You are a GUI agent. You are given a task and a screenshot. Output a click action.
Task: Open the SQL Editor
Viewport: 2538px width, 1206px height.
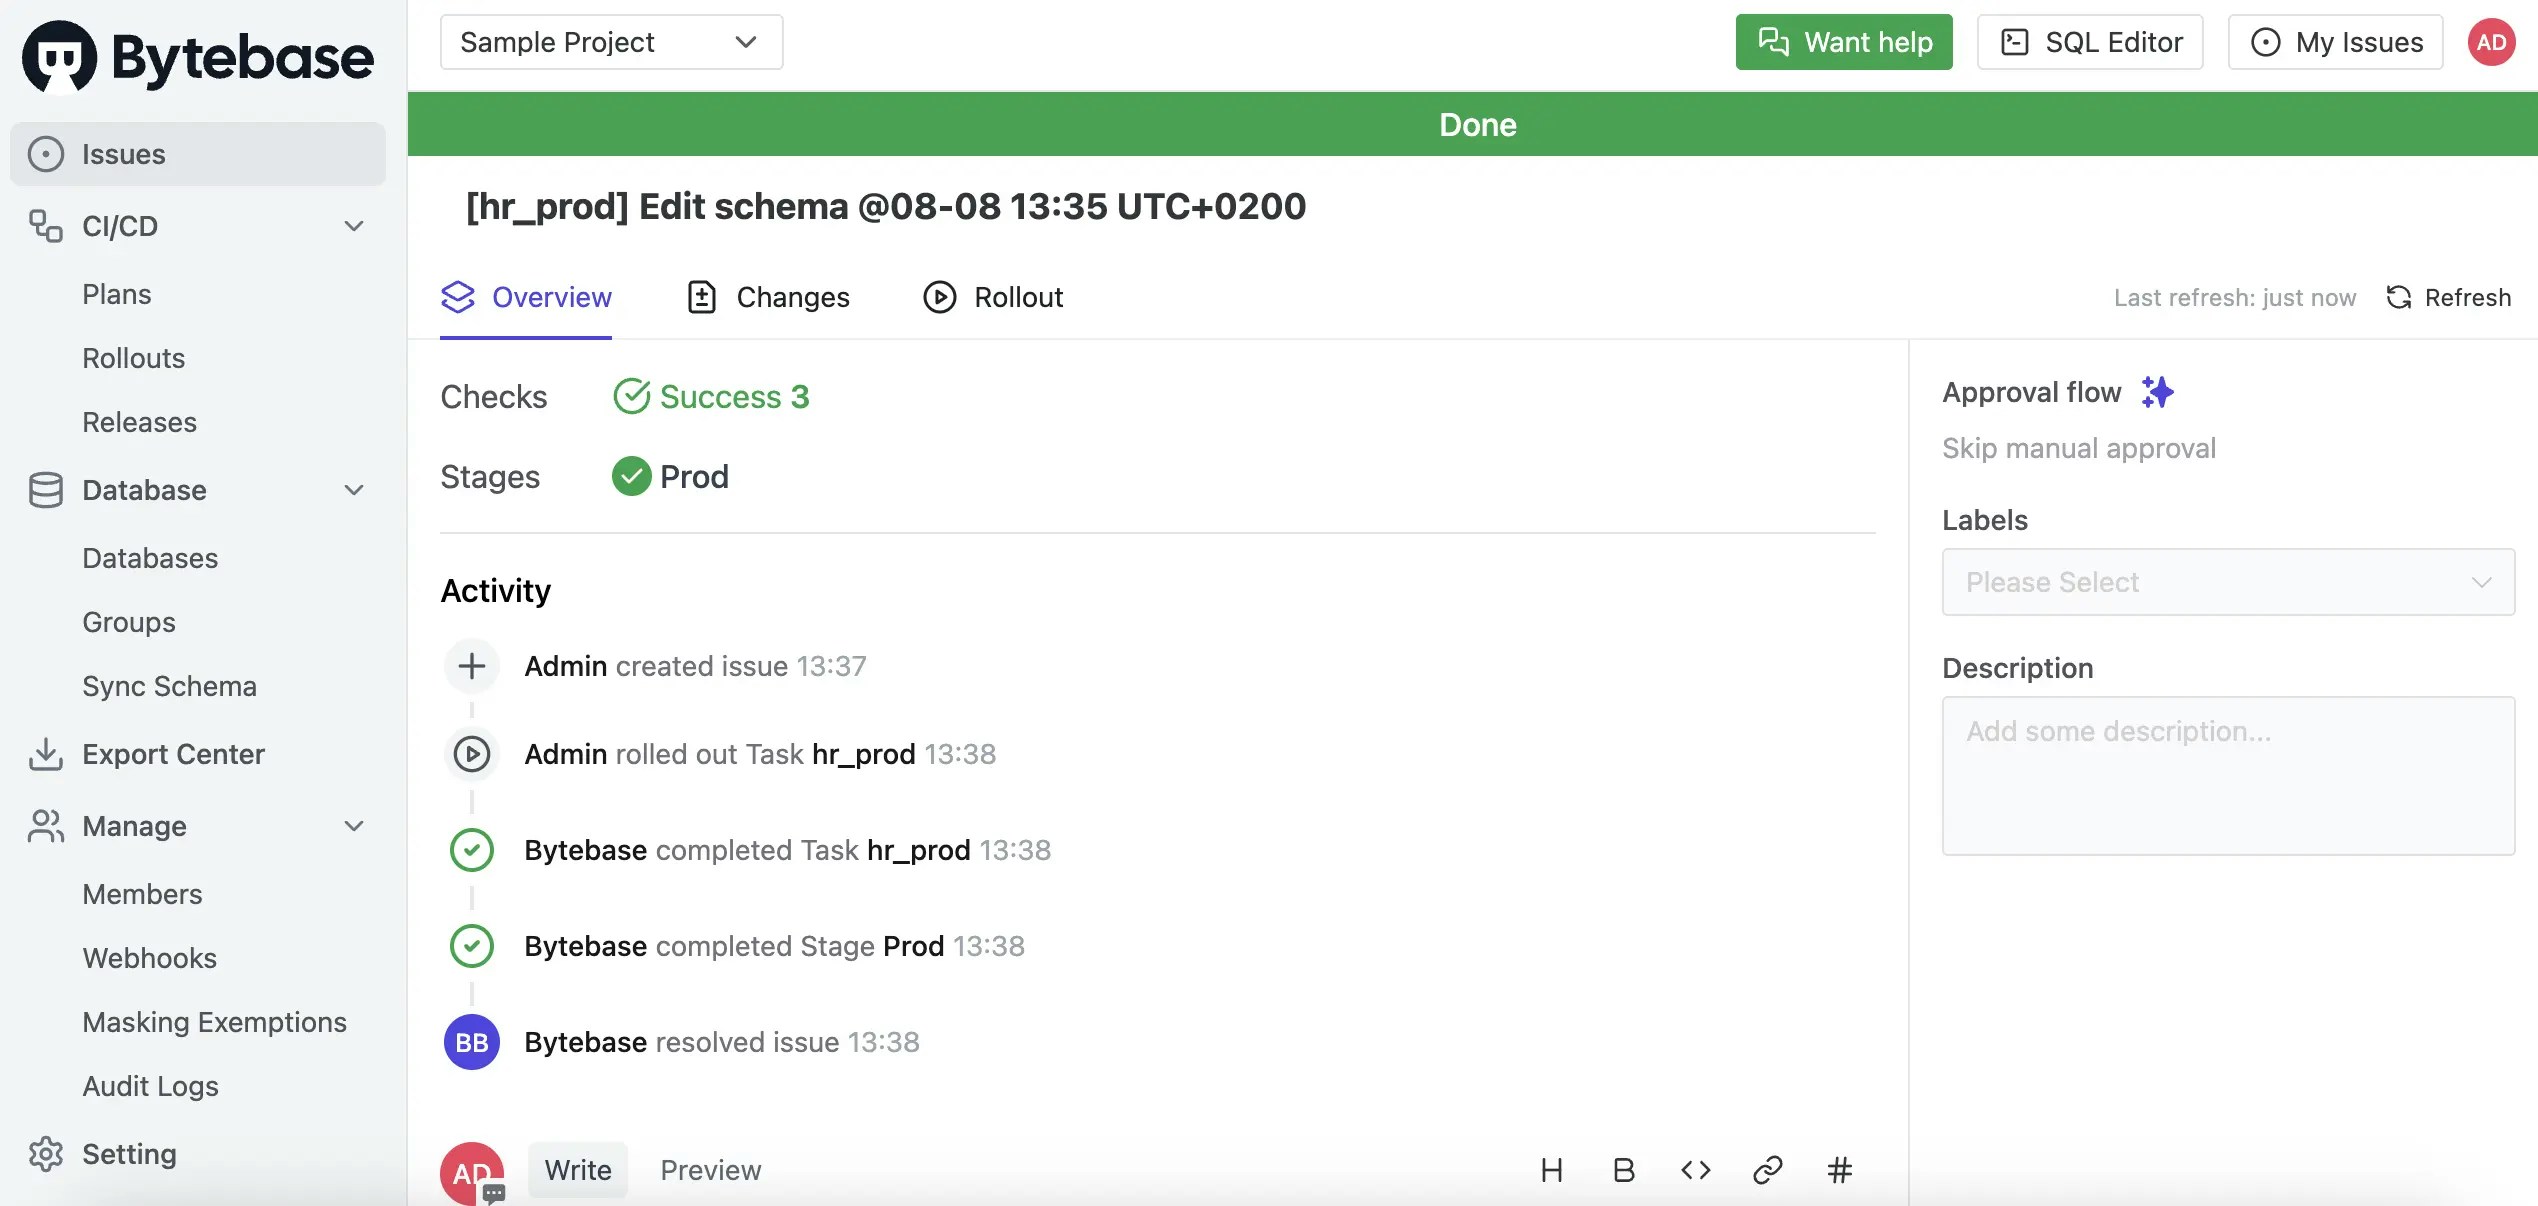pyautogui.click(x=2089, y=42)
